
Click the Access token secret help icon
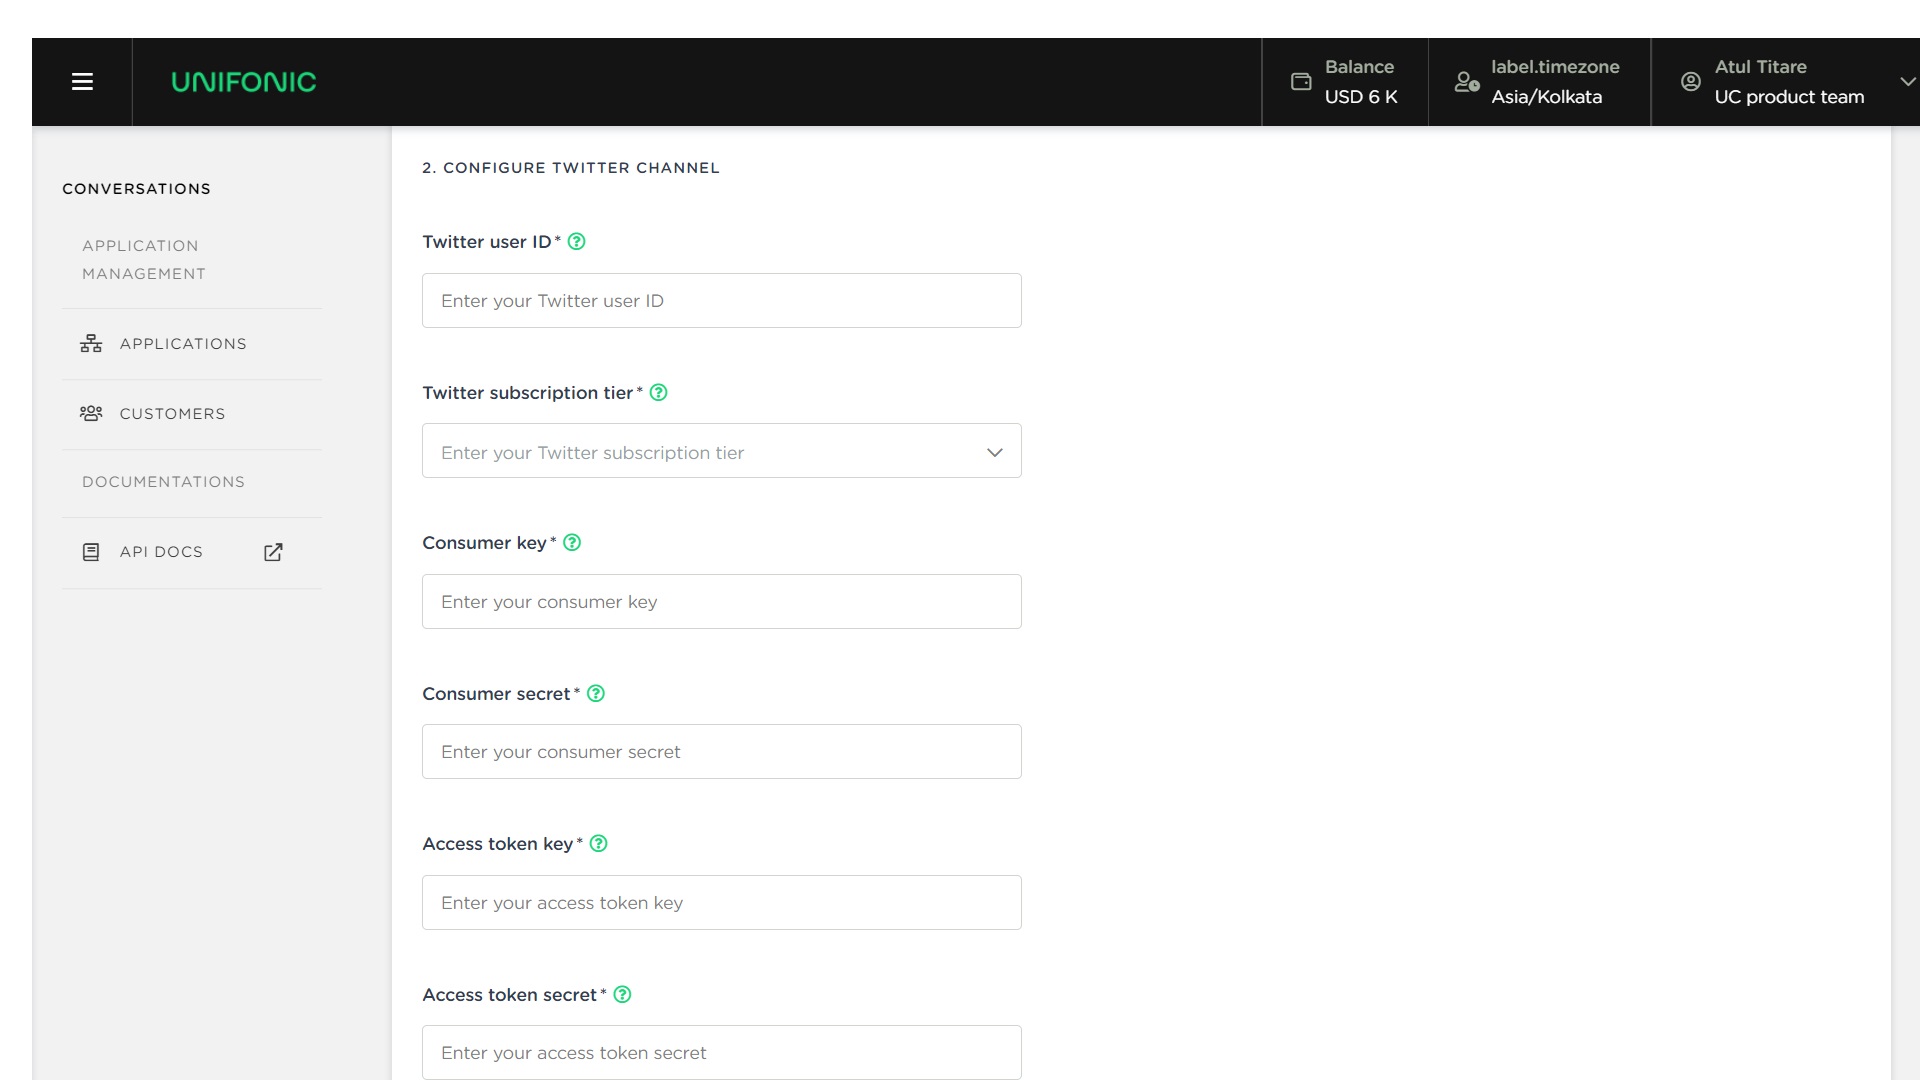pyautogui.click(x=622, y=995)
